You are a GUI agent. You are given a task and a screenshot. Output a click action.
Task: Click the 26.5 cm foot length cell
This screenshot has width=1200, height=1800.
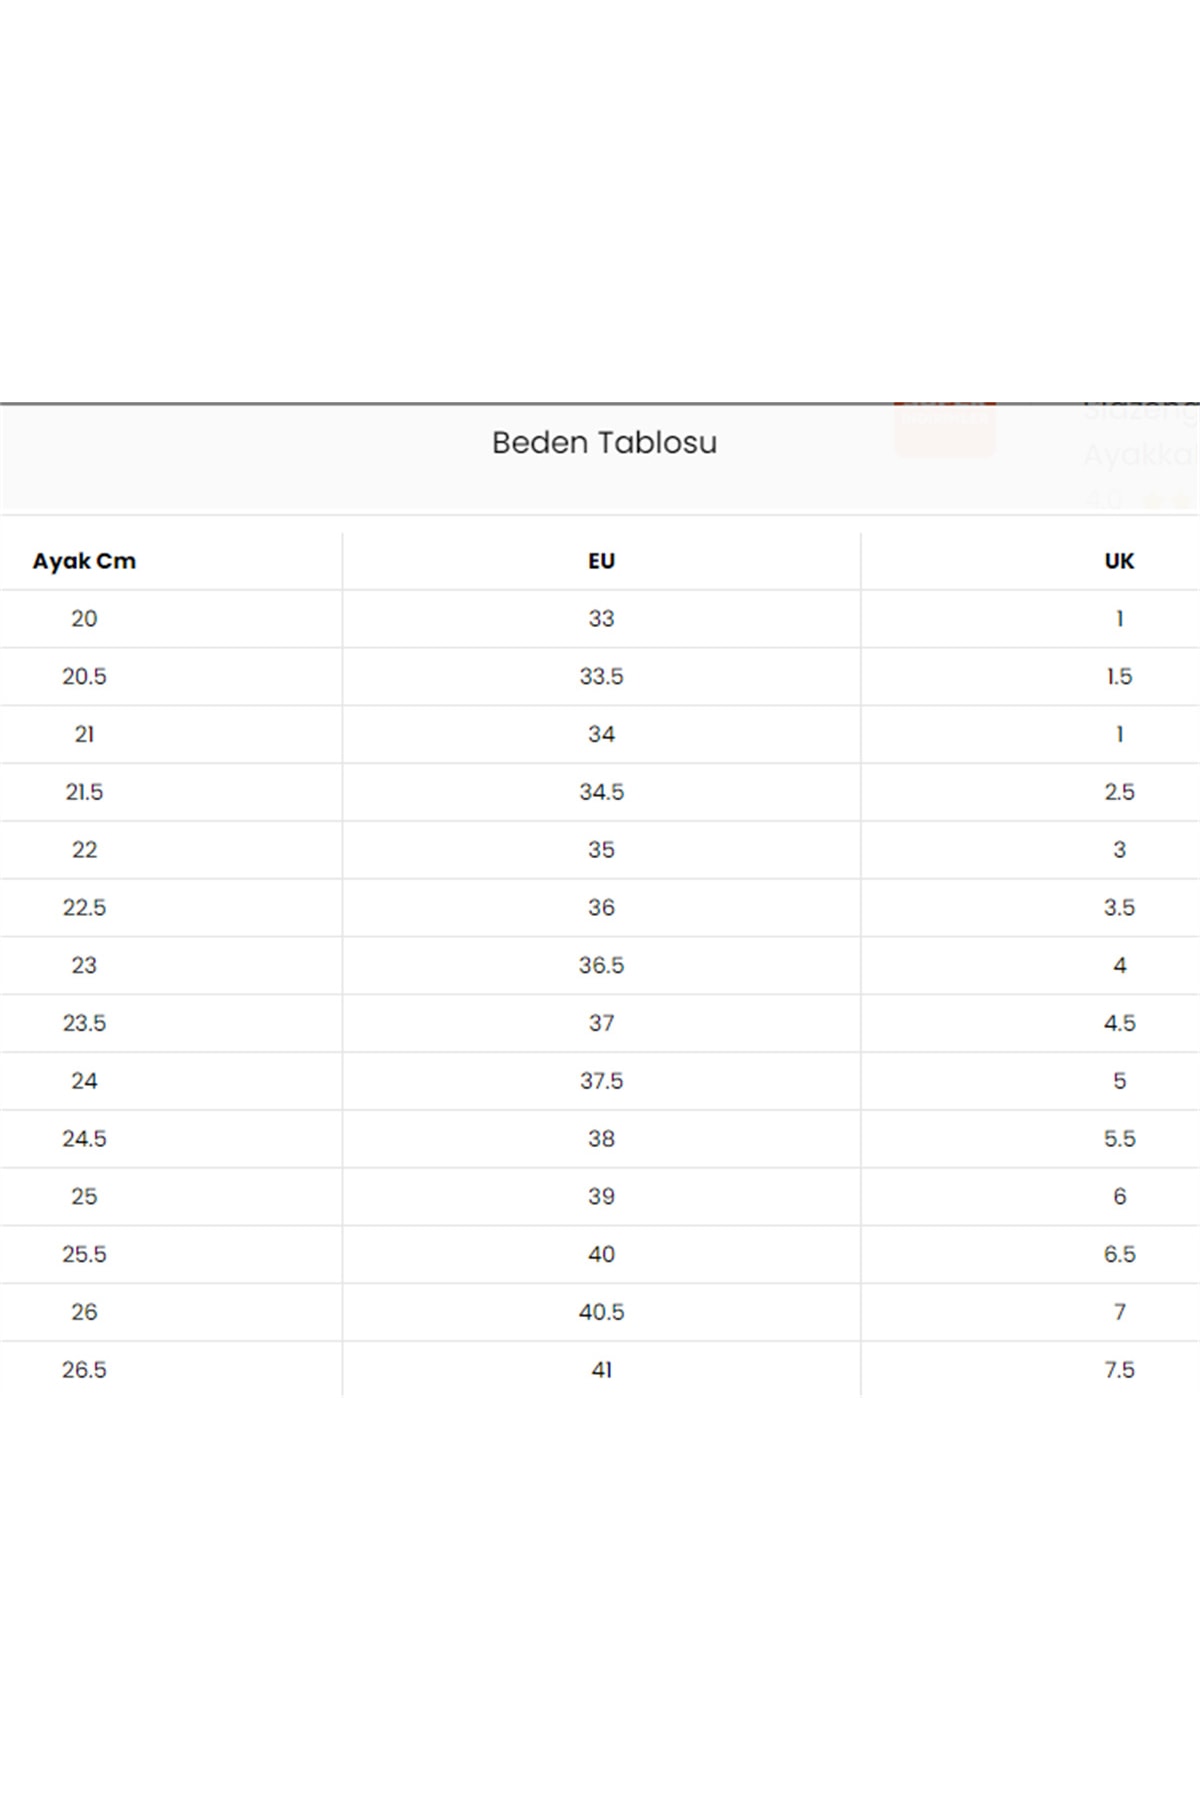(84, 1370)
